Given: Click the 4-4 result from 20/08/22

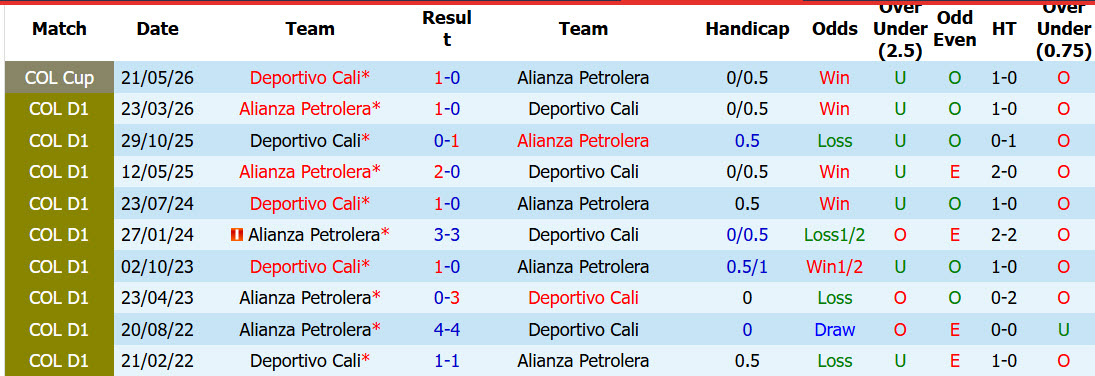Looking at the screenshot, I should (x=447, y=329).
